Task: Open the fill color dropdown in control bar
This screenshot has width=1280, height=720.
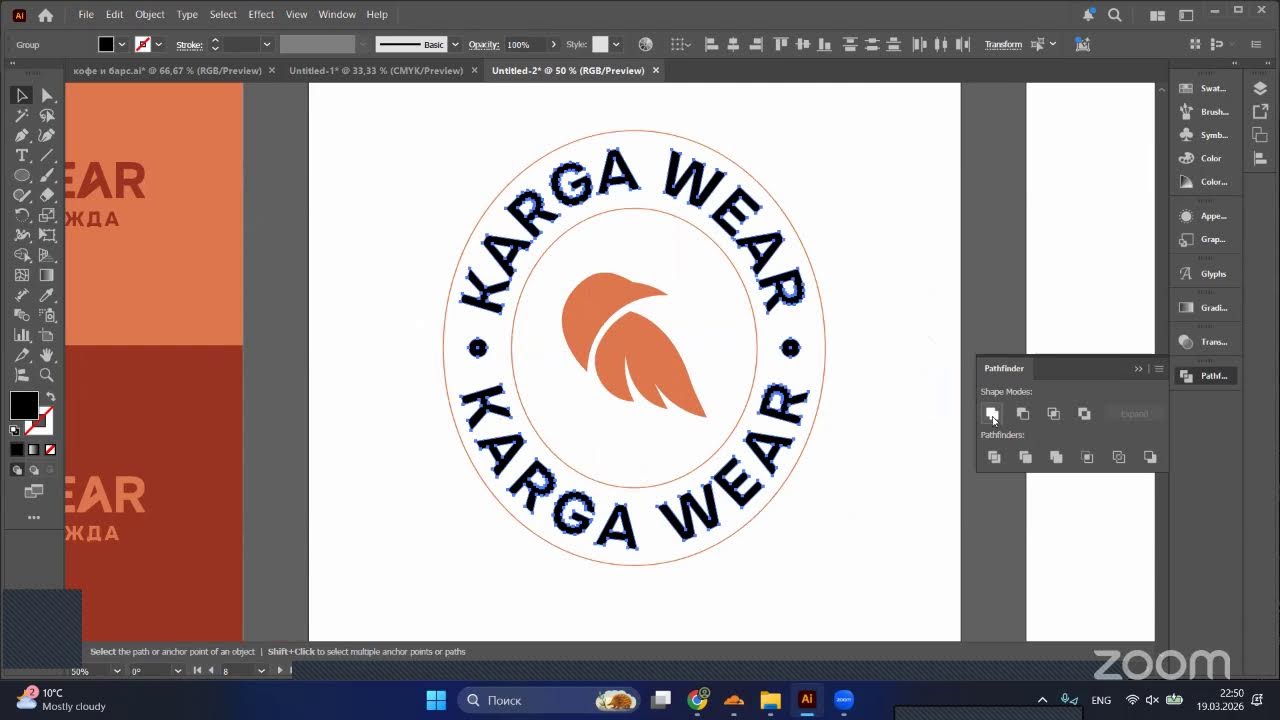Action: 122,45
